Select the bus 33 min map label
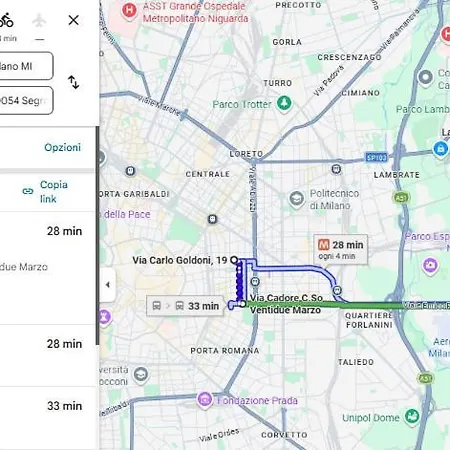The width and height of the screenshot is (450, 450). click(185, 306)
